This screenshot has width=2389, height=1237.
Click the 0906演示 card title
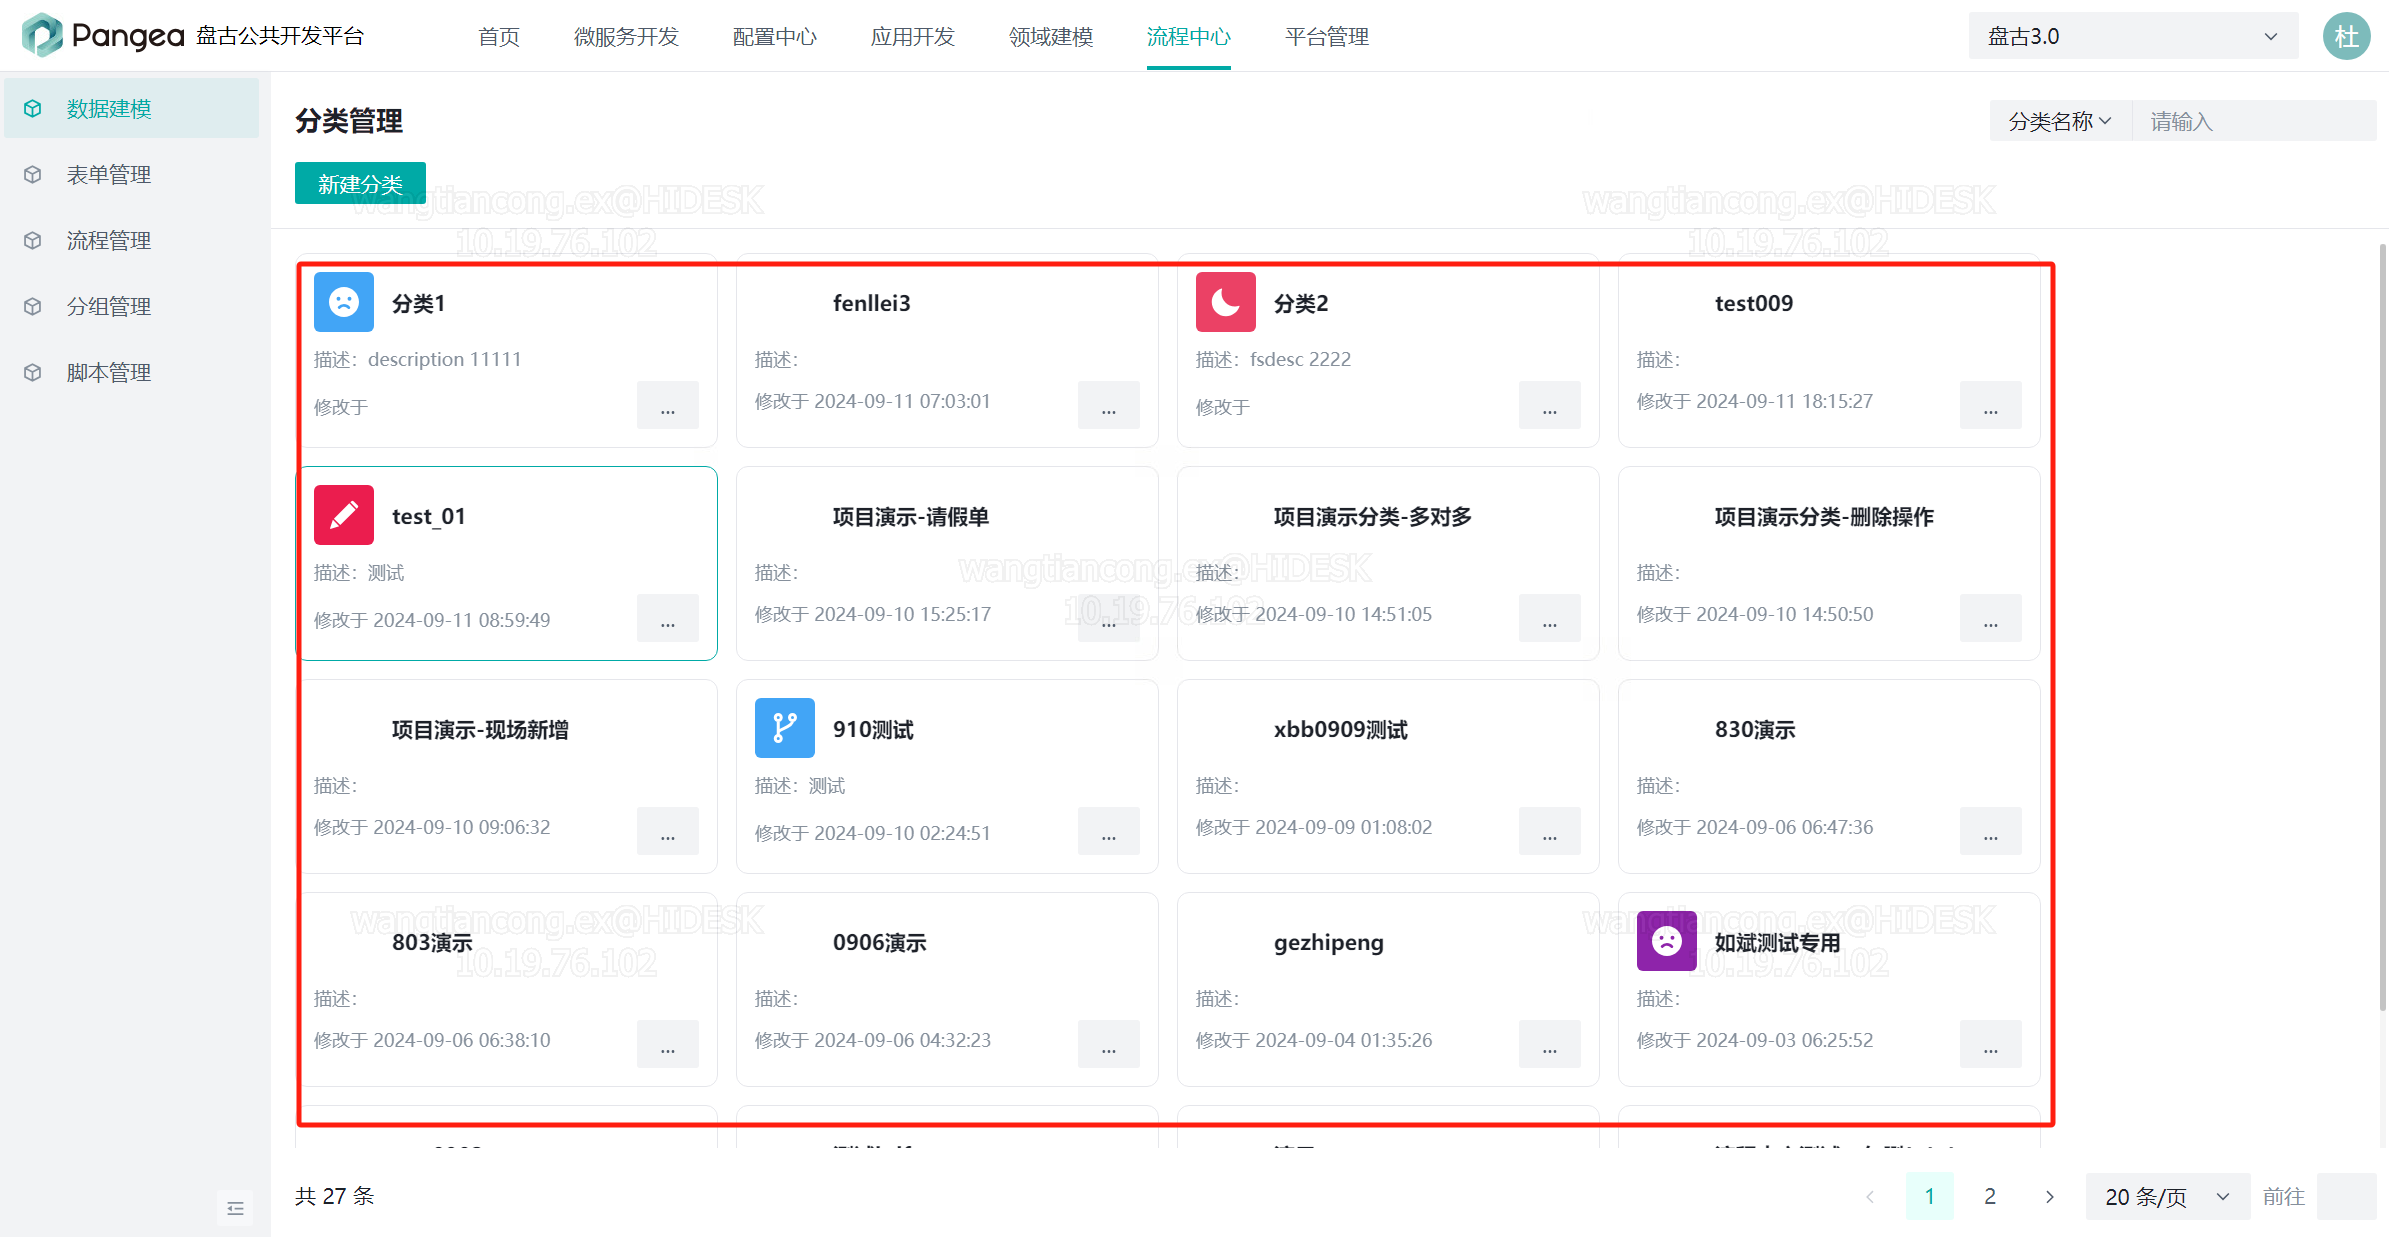click(x=880, y=942)
